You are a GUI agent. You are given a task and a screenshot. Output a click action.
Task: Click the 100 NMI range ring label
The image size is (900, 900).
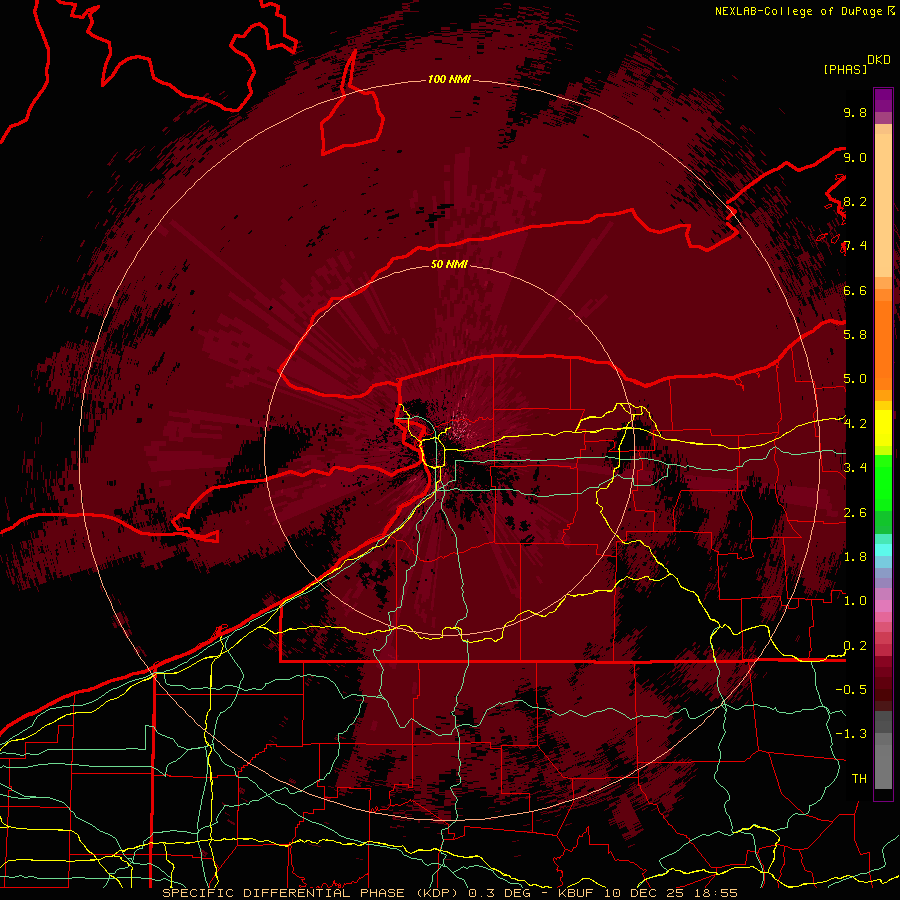tap(449, 79)
